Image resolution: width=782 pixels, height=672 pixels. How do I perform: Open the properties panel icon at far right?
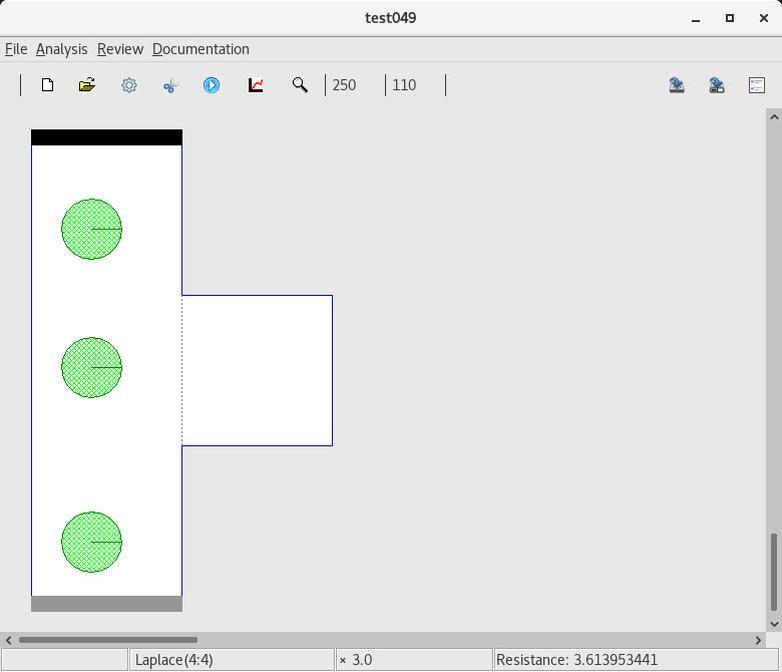pos(757,85)
